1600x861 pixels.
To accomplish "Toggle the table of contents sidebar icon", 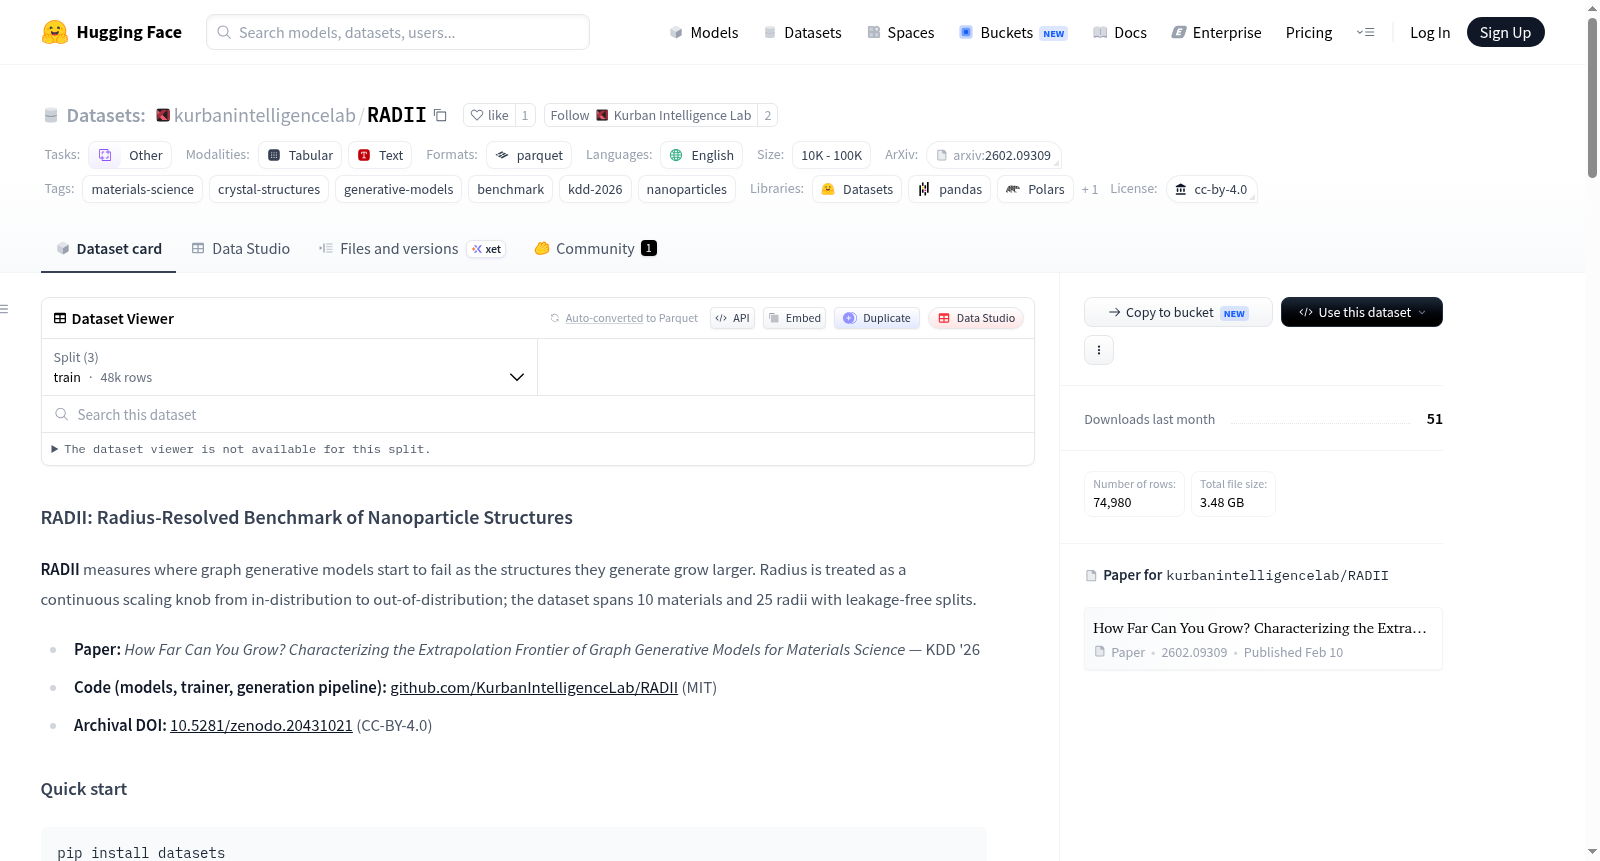I will click(4, 309).
